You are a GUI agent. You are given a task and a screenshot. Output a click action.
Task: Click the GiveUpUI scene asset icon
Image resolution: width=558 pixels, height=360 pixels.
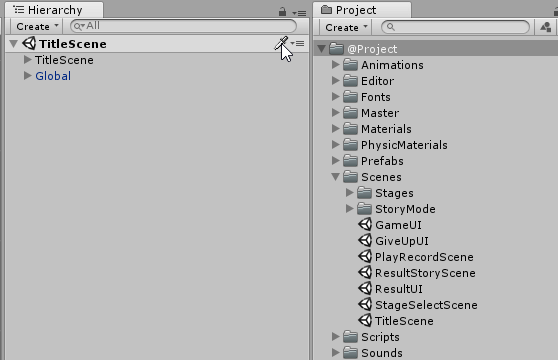[365, 240]
